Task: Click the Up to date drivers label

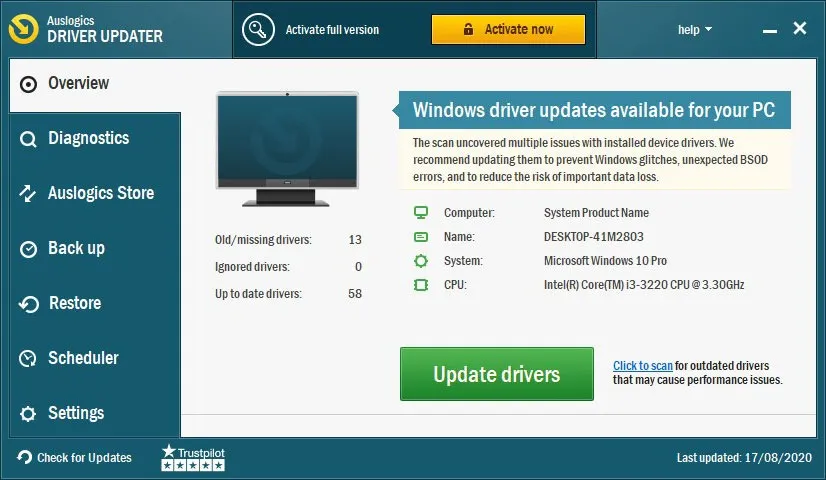Action: click(x=258, y=294)
